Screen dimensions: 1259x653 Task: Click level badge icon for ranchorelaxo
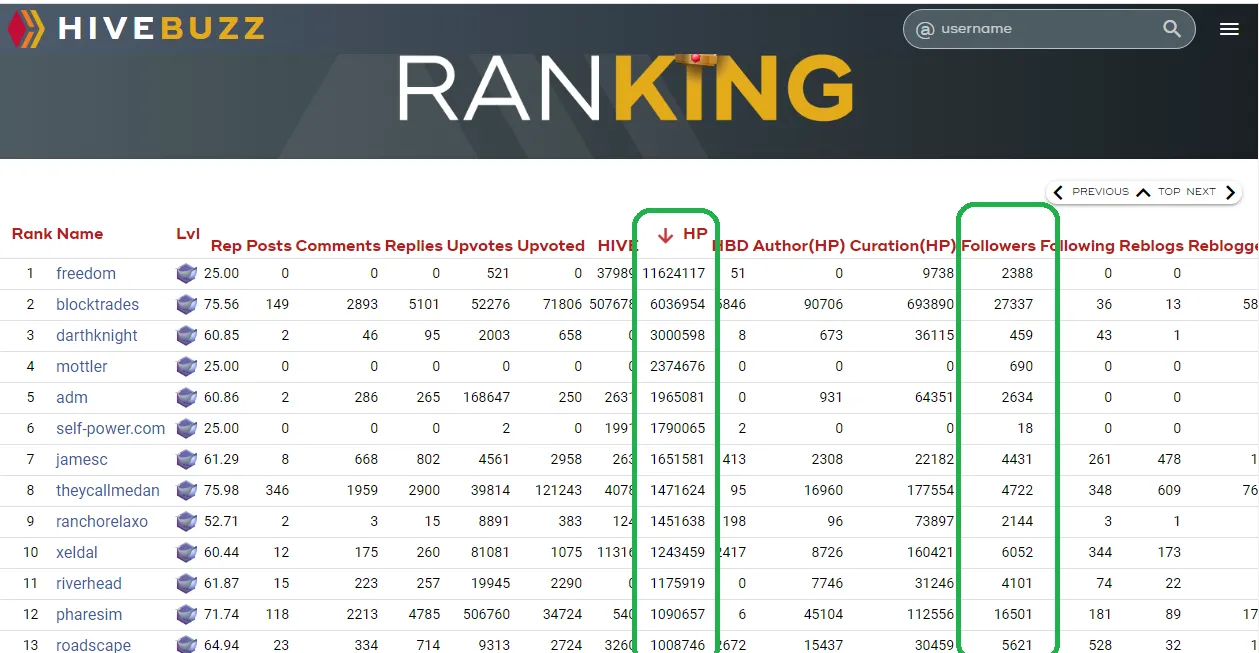click(x=186, y=521)
